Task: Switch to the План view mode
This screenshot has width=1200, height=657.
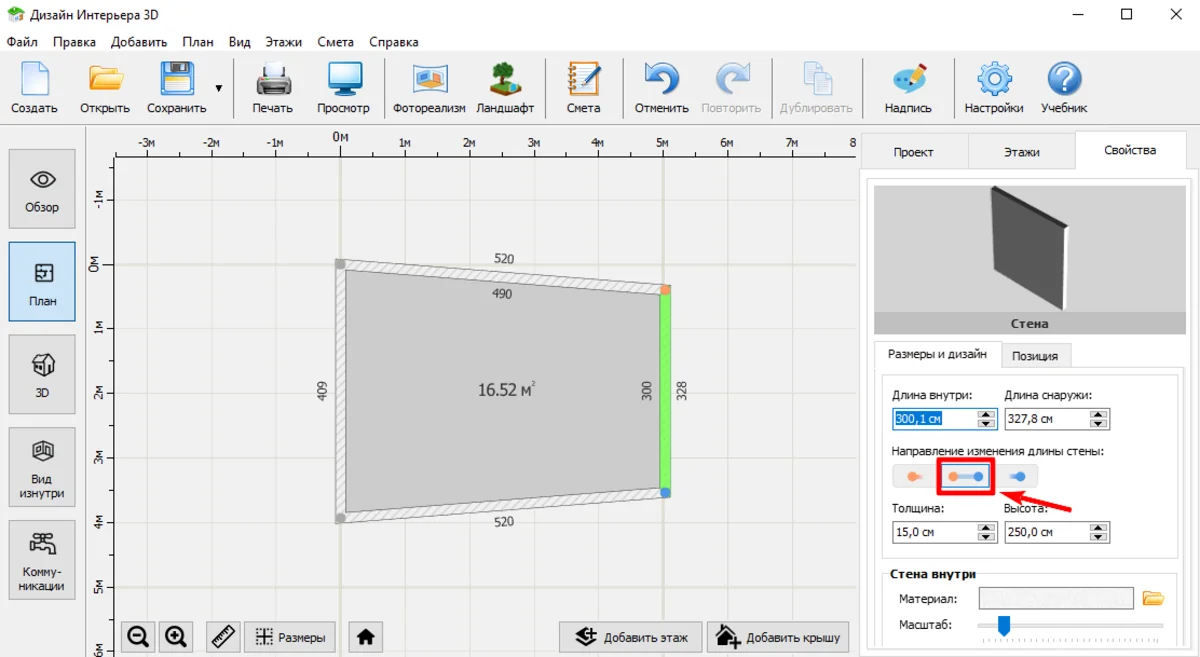Action: pos(42,282)
